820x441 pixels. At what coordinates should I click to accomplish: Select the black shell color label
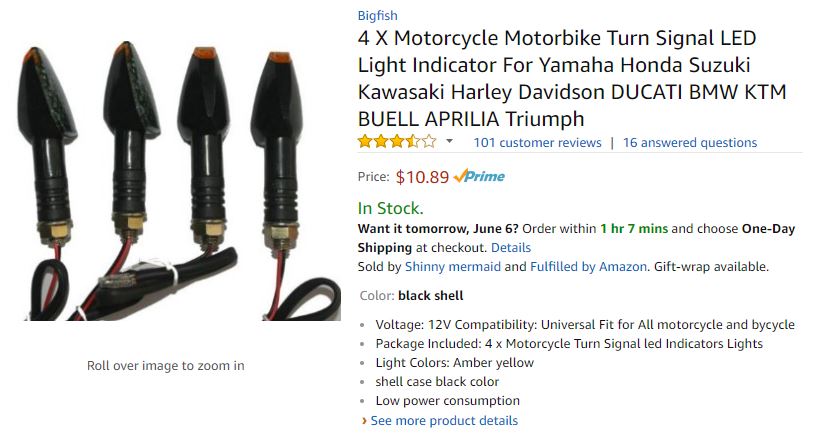tap(430, 296)
